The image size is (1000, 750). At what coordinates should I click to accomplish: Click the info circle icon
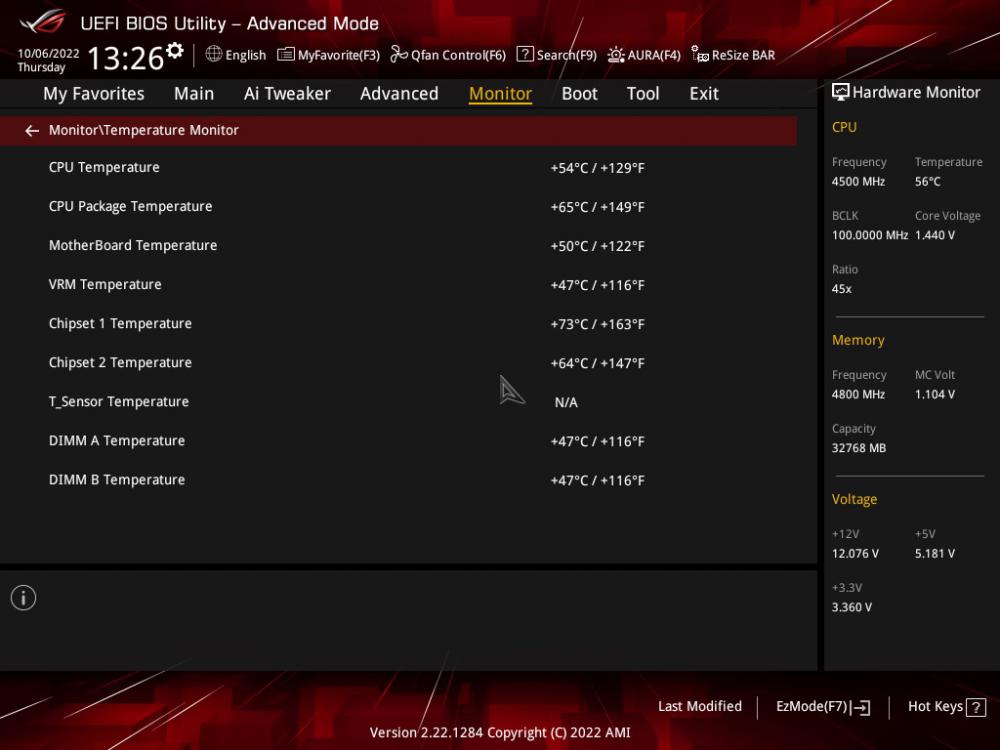(x=24, y=598)
